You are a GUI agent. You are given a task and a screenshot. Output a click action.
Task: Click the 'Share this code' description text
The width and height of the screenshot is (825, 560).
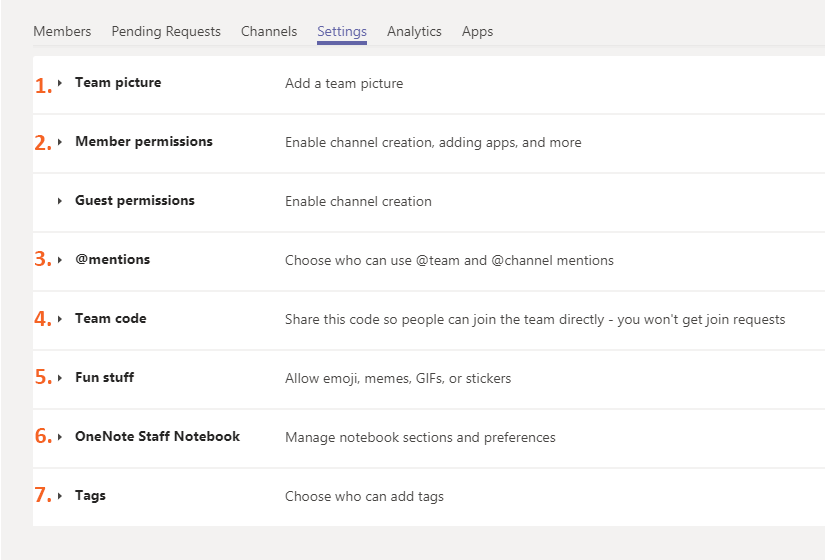point(535,320)
